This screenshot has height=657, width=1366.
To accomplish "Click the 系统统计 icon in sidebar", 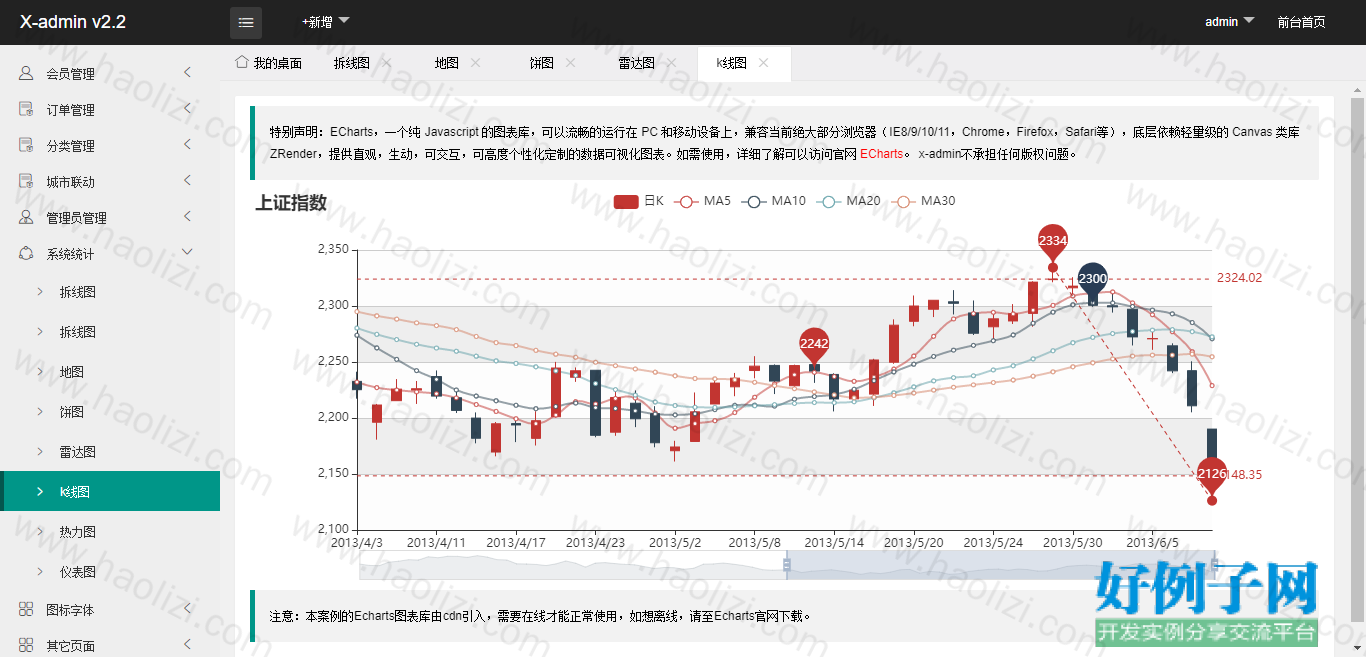I will [26, 254].
